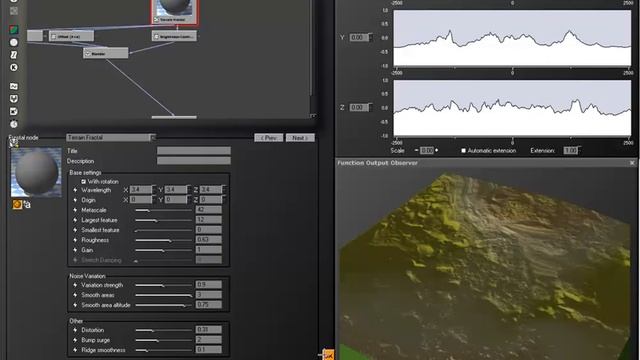The image size is (640, 360).
Task: Select the clock-shaped node tool
Action: pyautogui.click(x=14, y=124)
